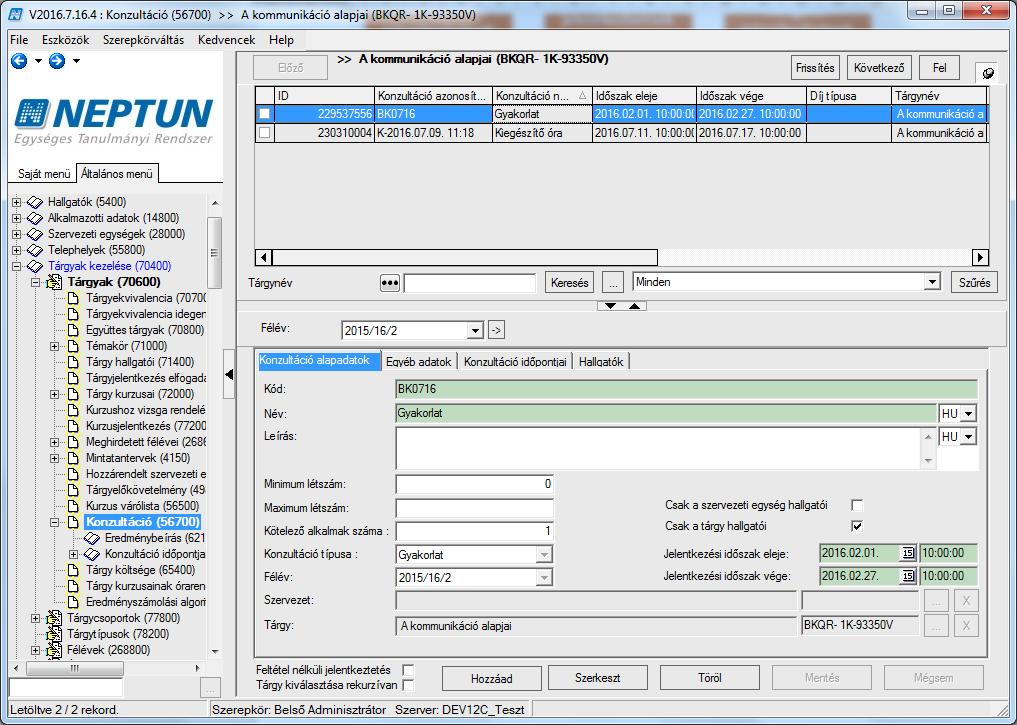Switch to the Hallgatók tab
Screen dimensions: 1017x725
click(601, 362)
